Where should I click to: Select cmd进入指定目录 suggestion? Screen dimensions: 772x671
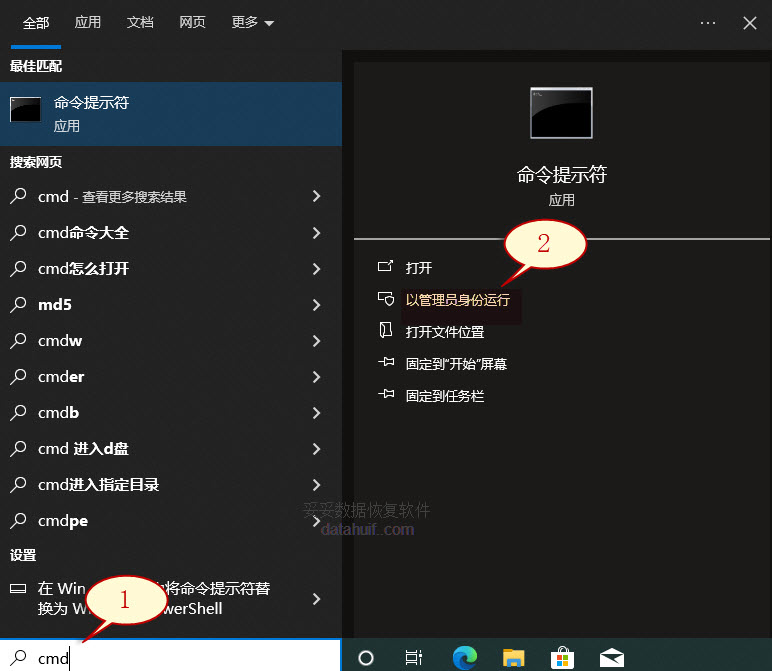coord(171,484)
